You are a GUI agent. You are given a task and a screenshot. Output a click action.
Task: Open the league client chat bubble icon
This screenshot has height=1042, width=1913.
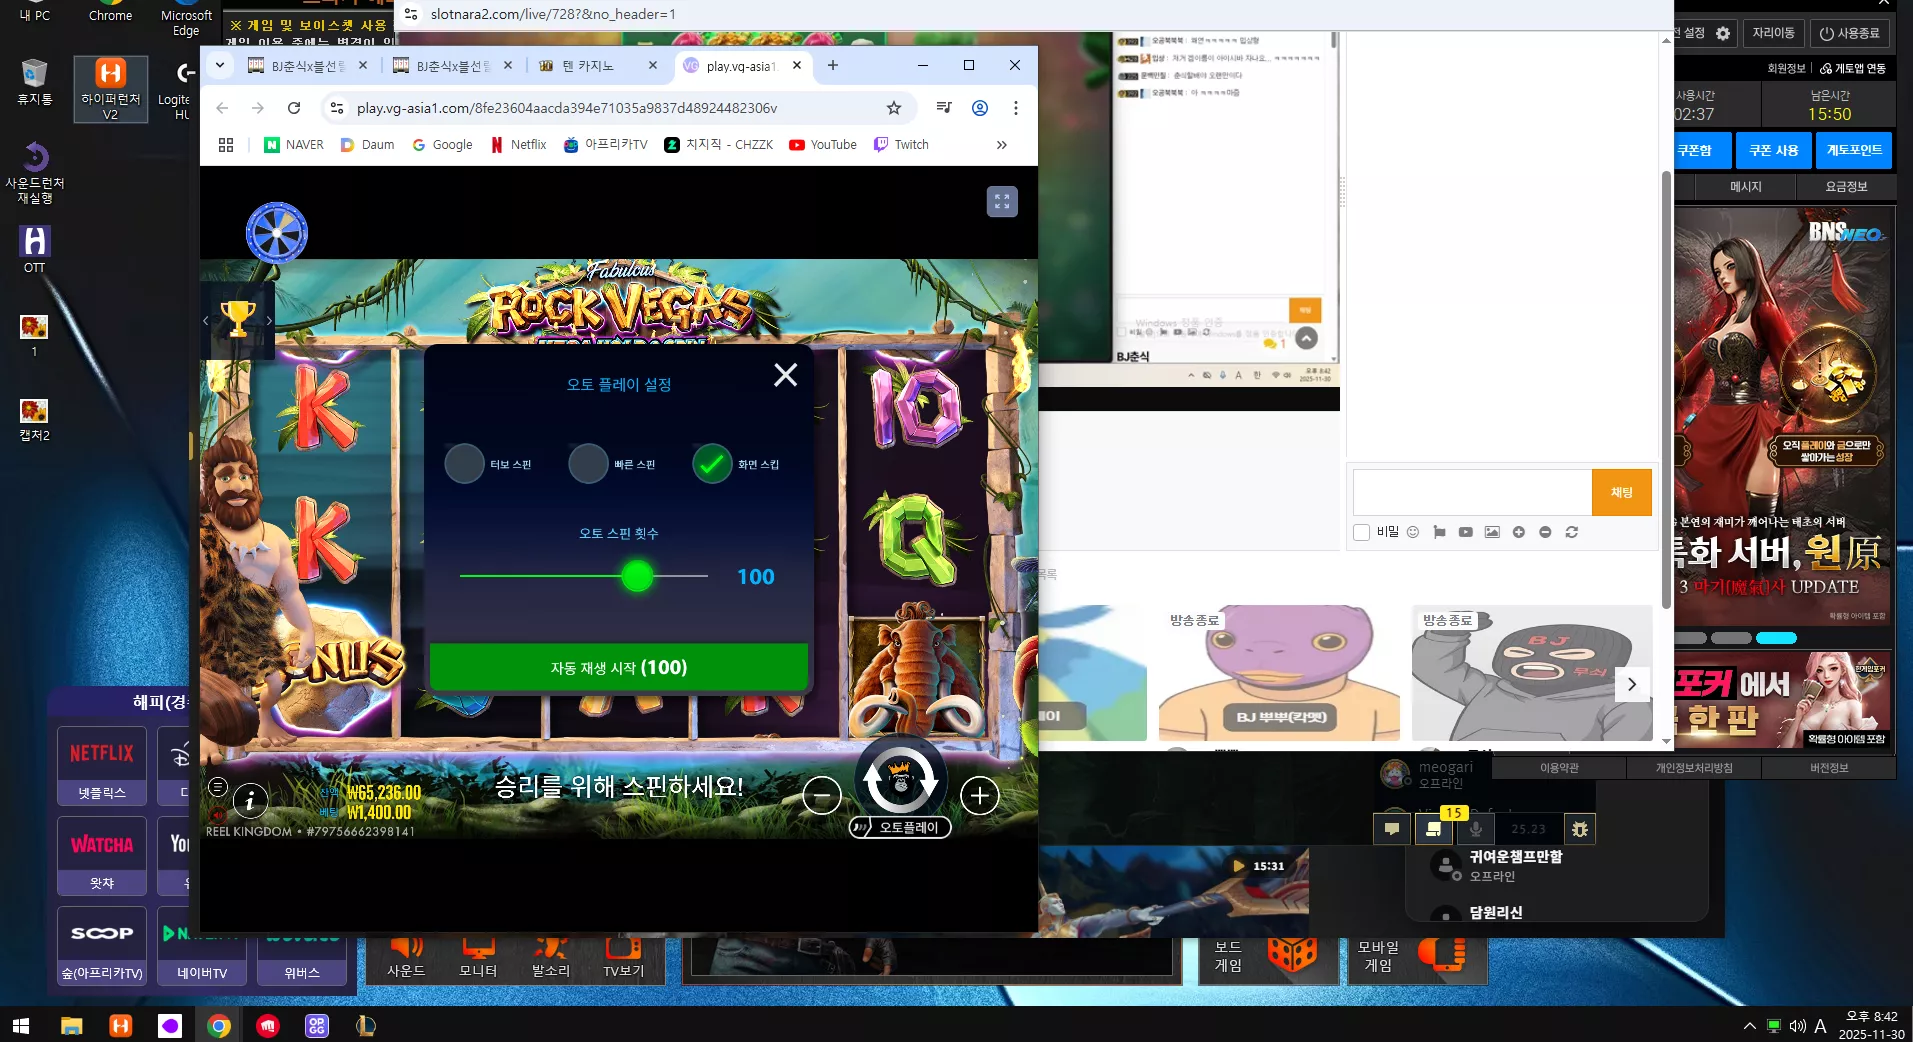1392,829
